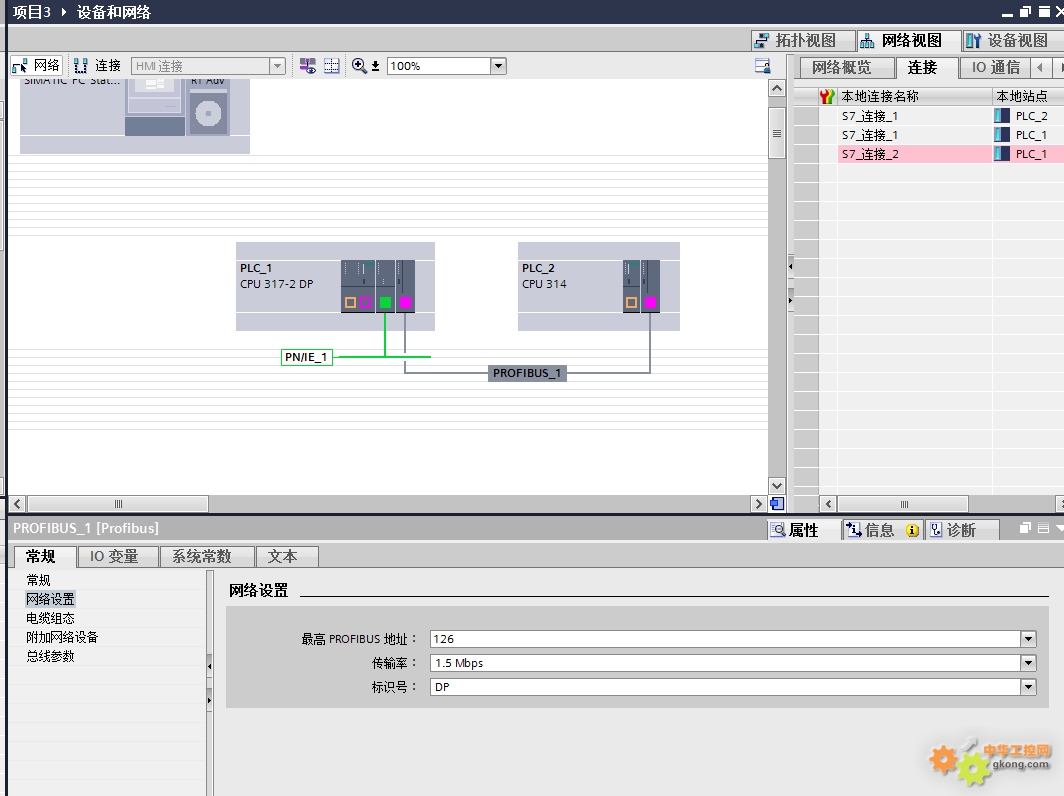Open transmission rate 1.5 Mbps dropdown
This screenshot has width=1064, height=796.
pos(1028,663)
